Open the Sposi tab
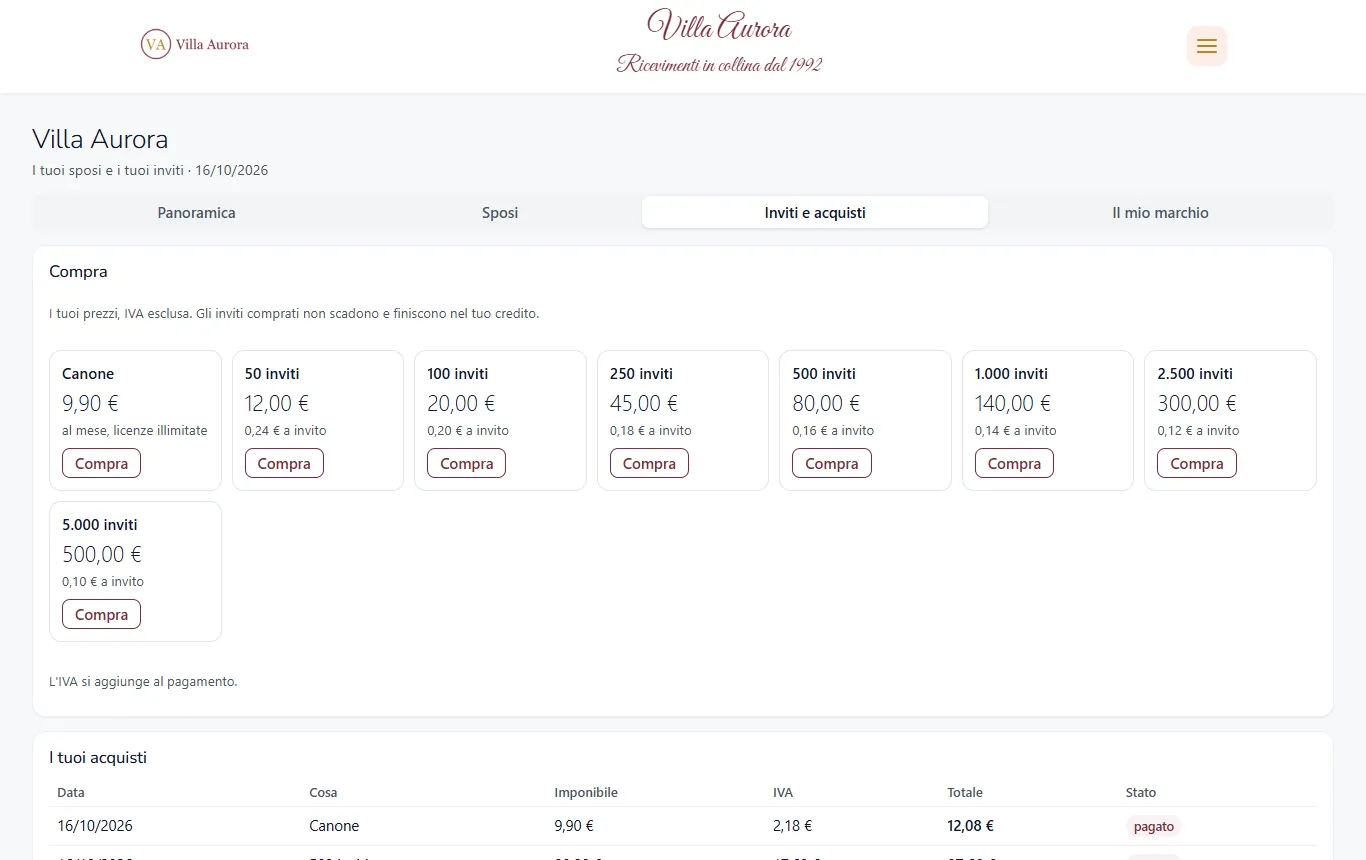Image resolution: width=1366 pixels, height=860 pixels. [500, 213]
